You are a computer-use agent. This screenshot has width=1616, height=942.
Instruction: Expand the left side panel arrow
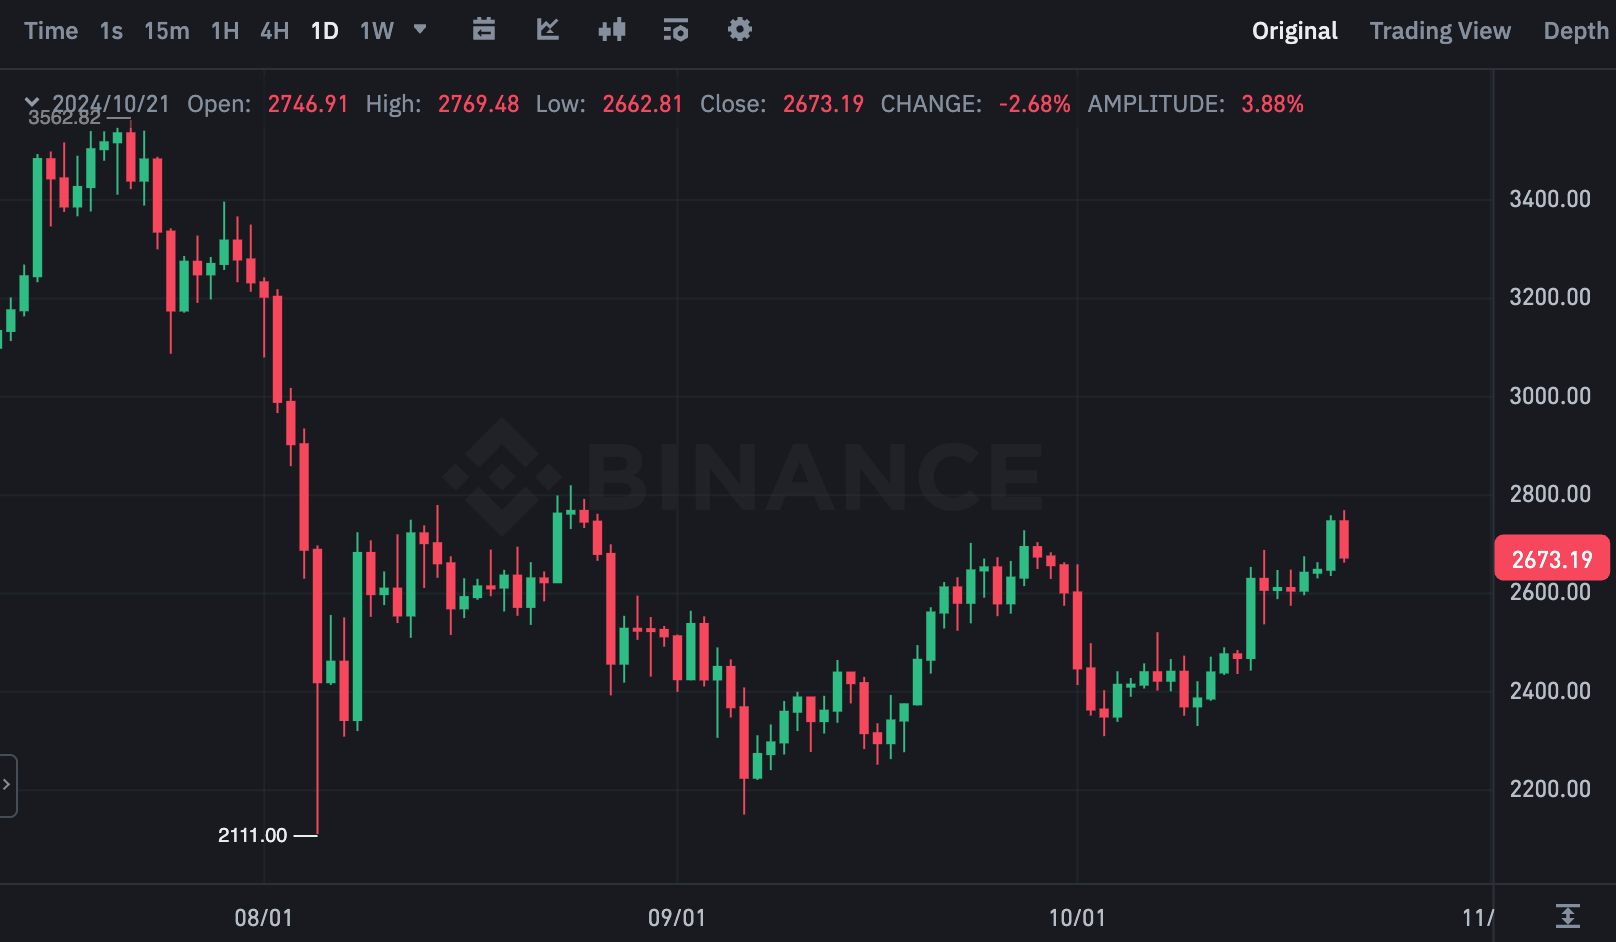click(x=7, y=785)
